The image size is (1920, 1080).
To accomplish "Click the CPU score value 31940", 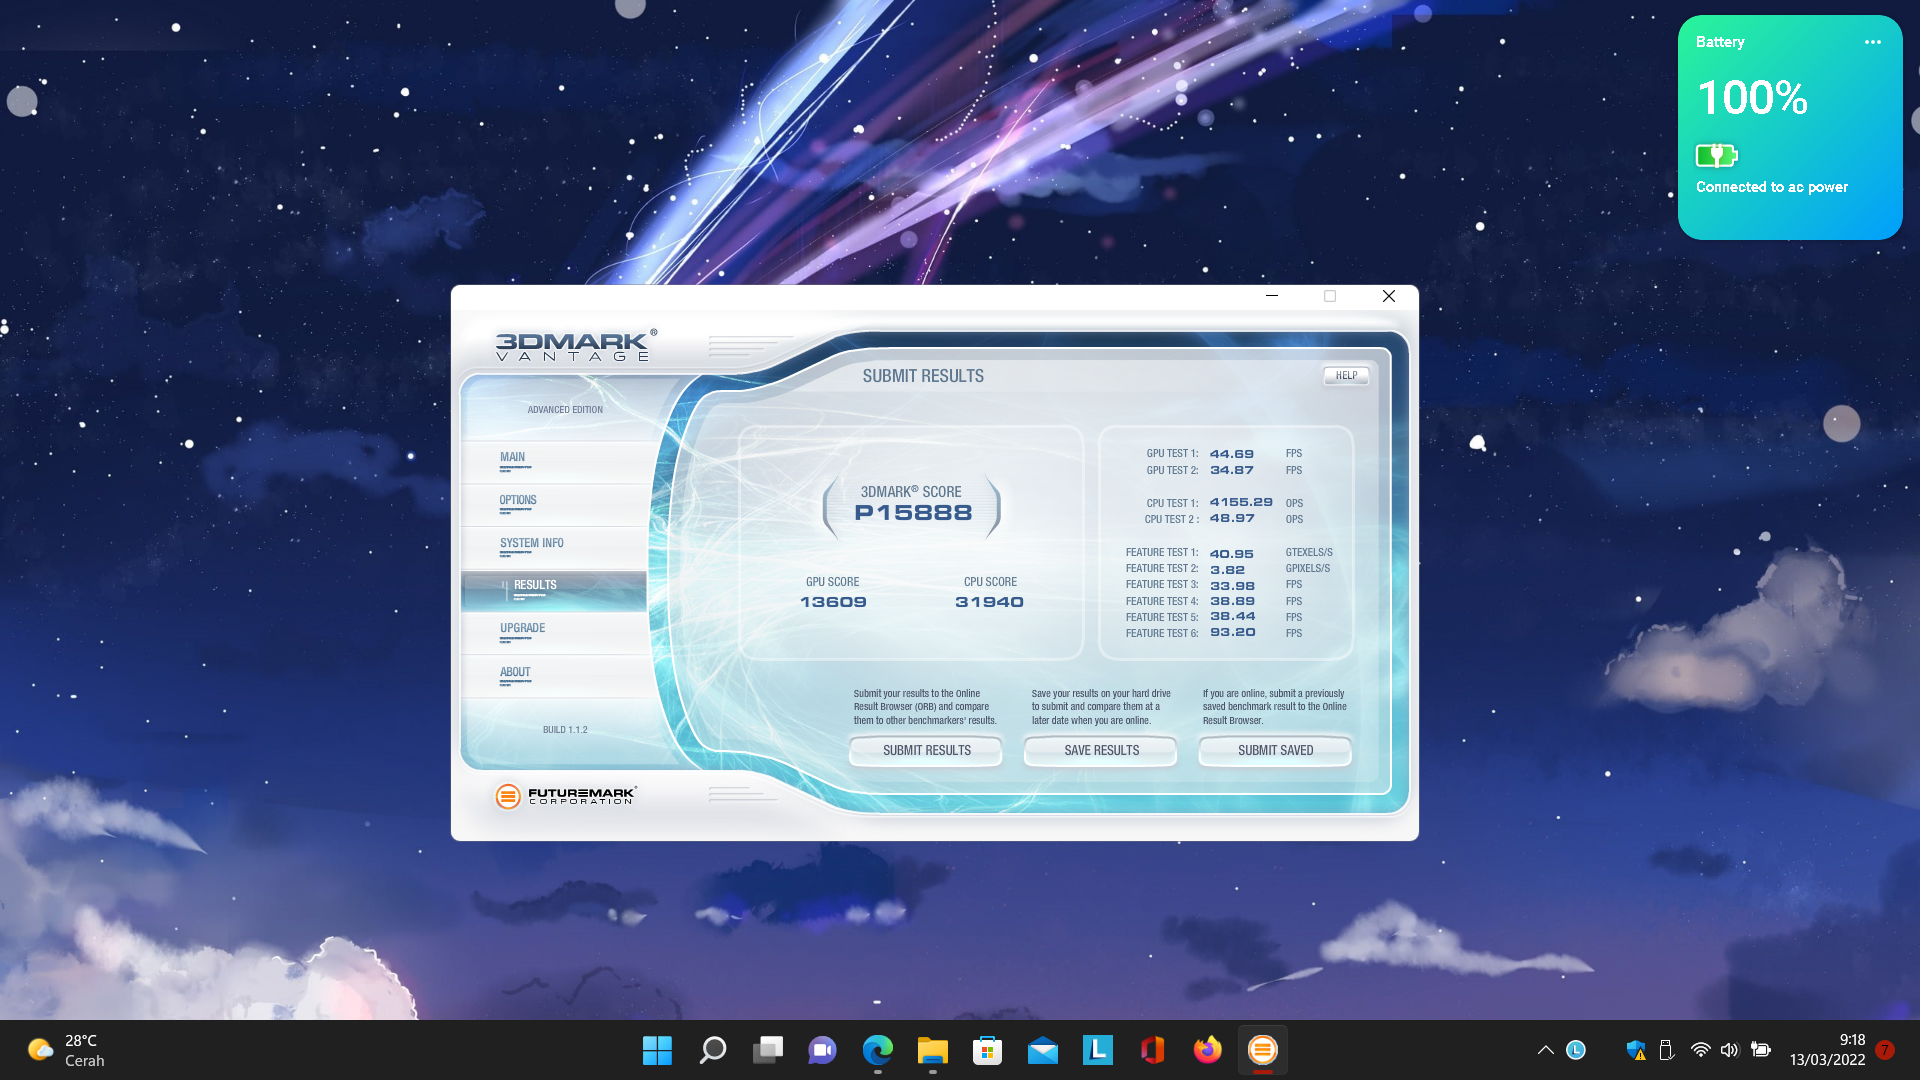I will (989, 602).
